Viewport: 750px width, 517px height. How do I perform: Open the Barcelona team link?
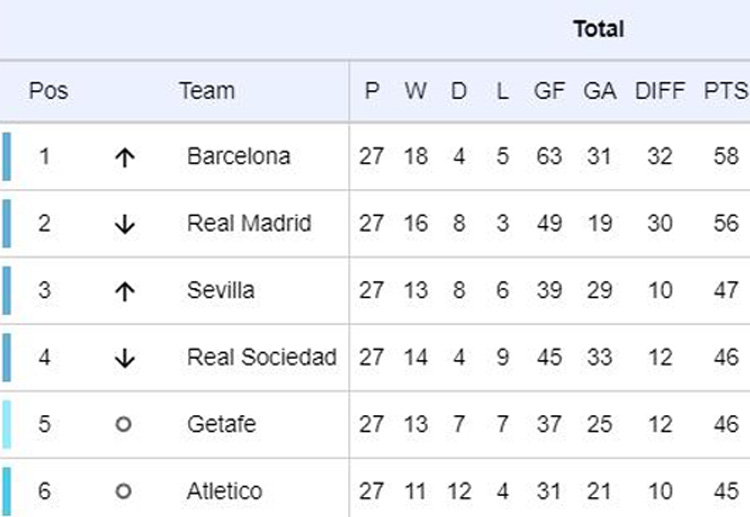tap(238, 156)
